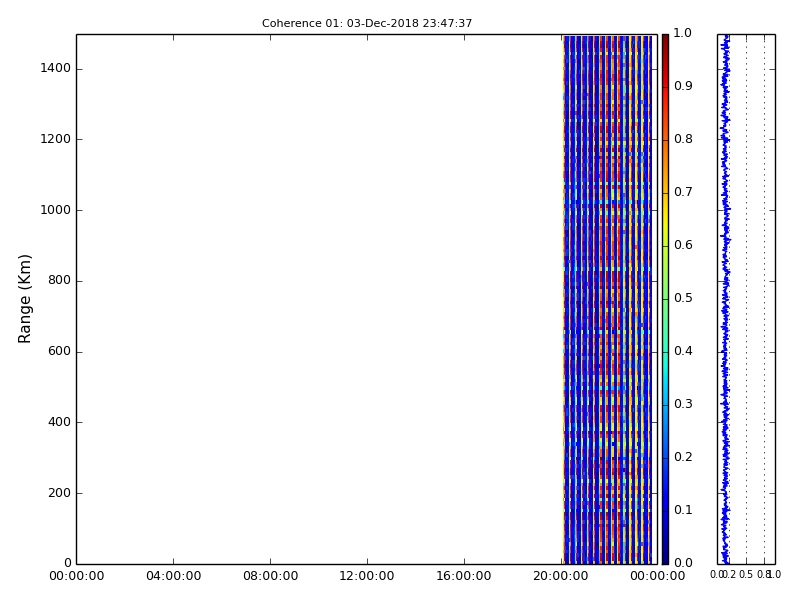Click the colorbar 1.0 label
This screenshot has width=800, height=600.
[x=683, y=33]
